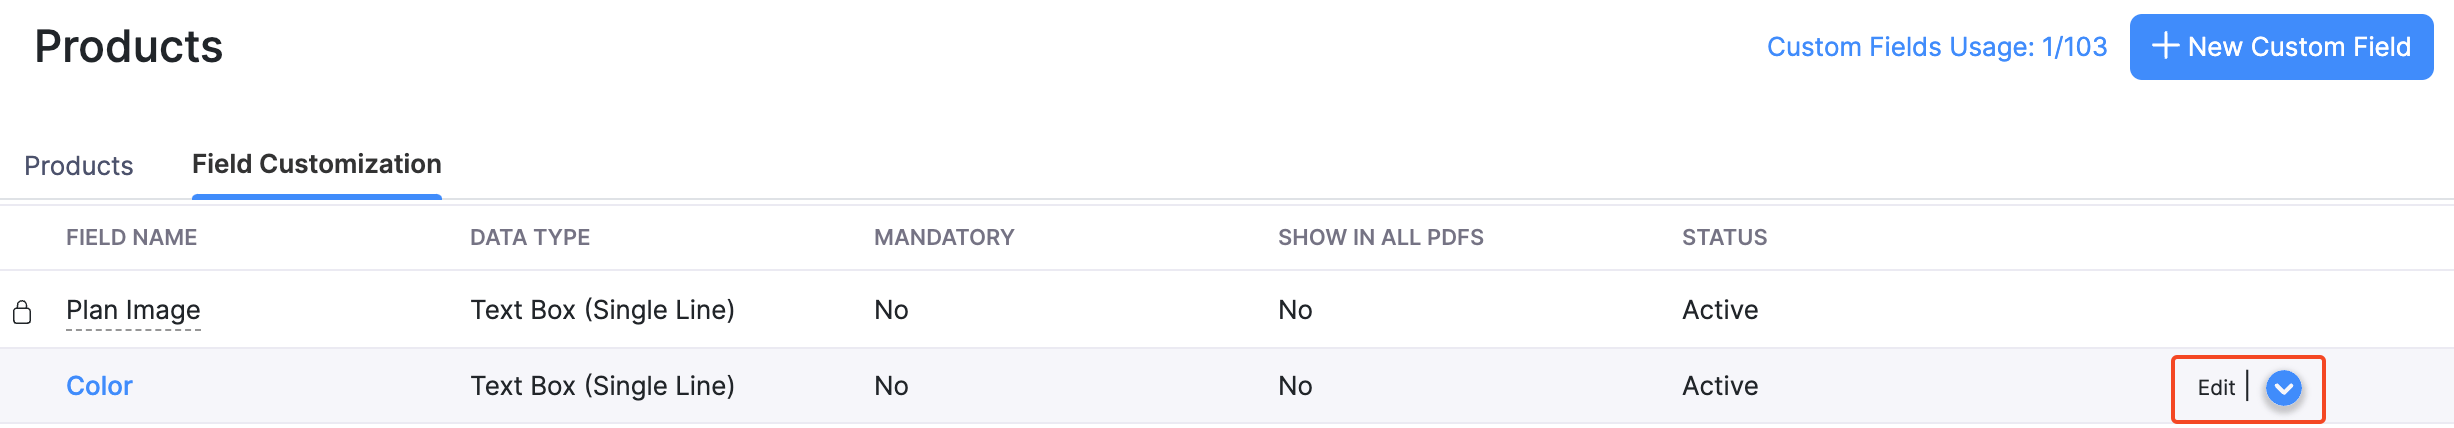Switch to the Products tab
The height and width of the screenshot is (428, 2454).
78,165
